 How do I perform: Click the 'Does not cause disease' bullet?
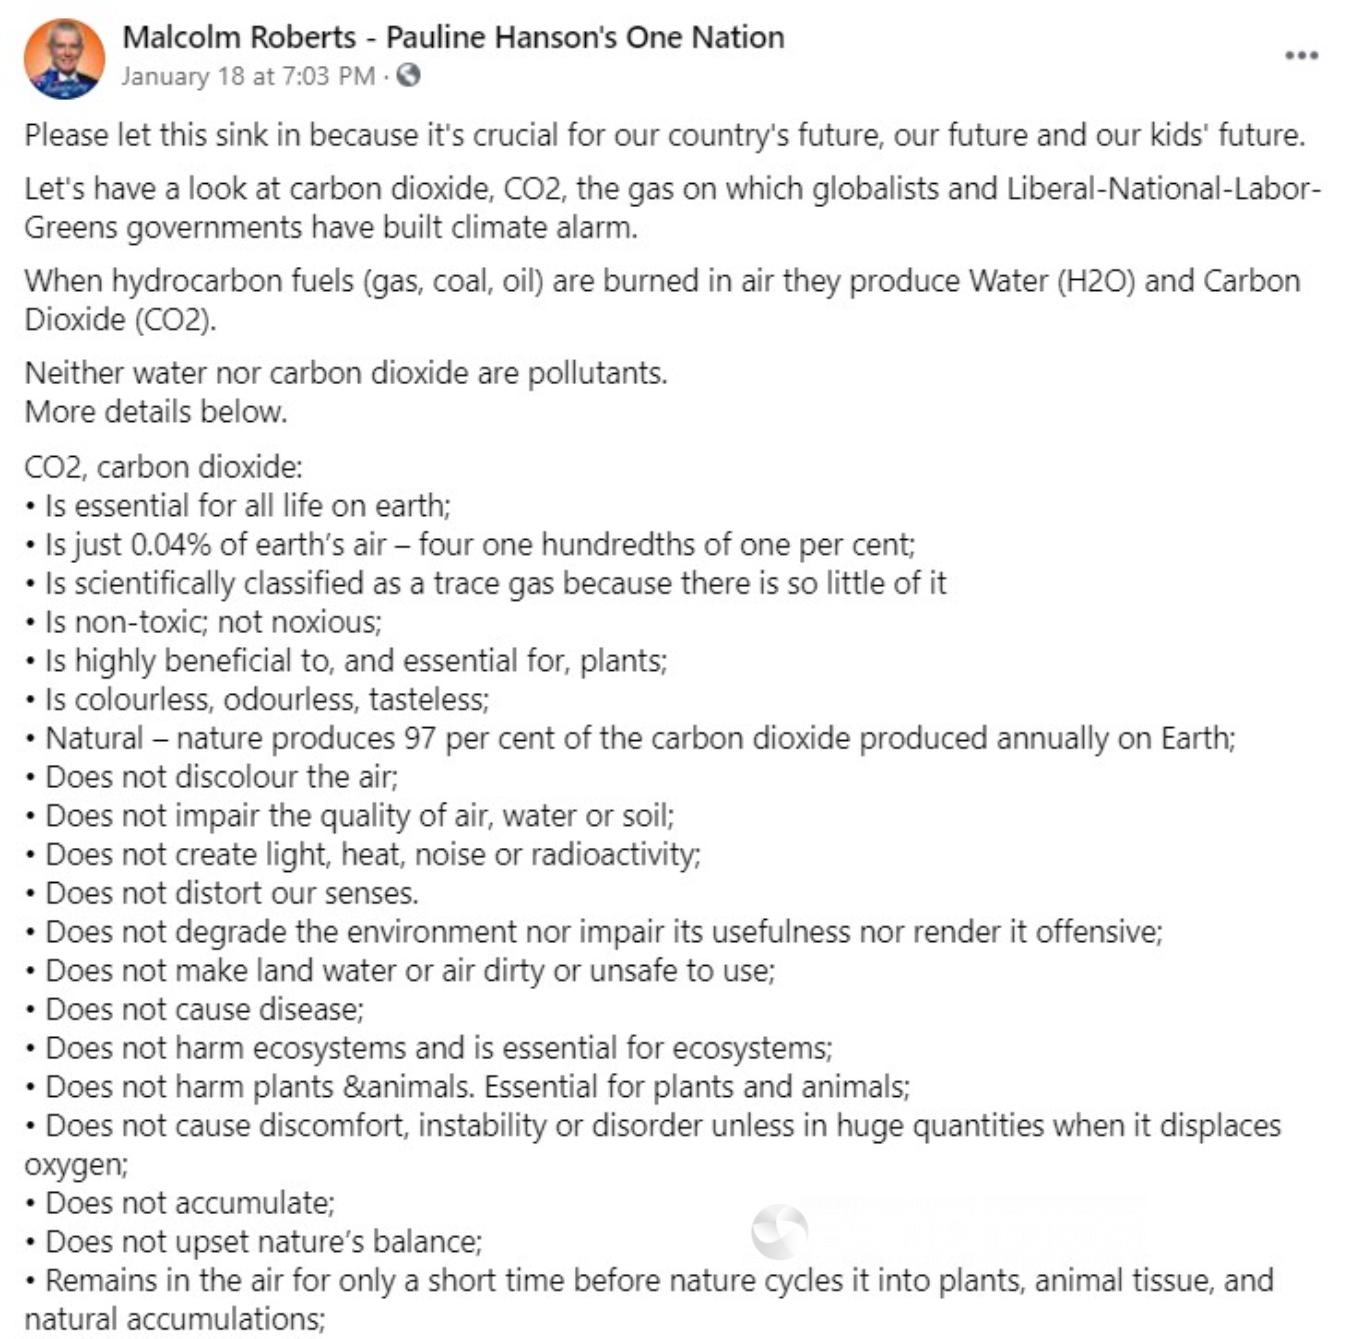pyautogui.click(x=194, y=1010)
